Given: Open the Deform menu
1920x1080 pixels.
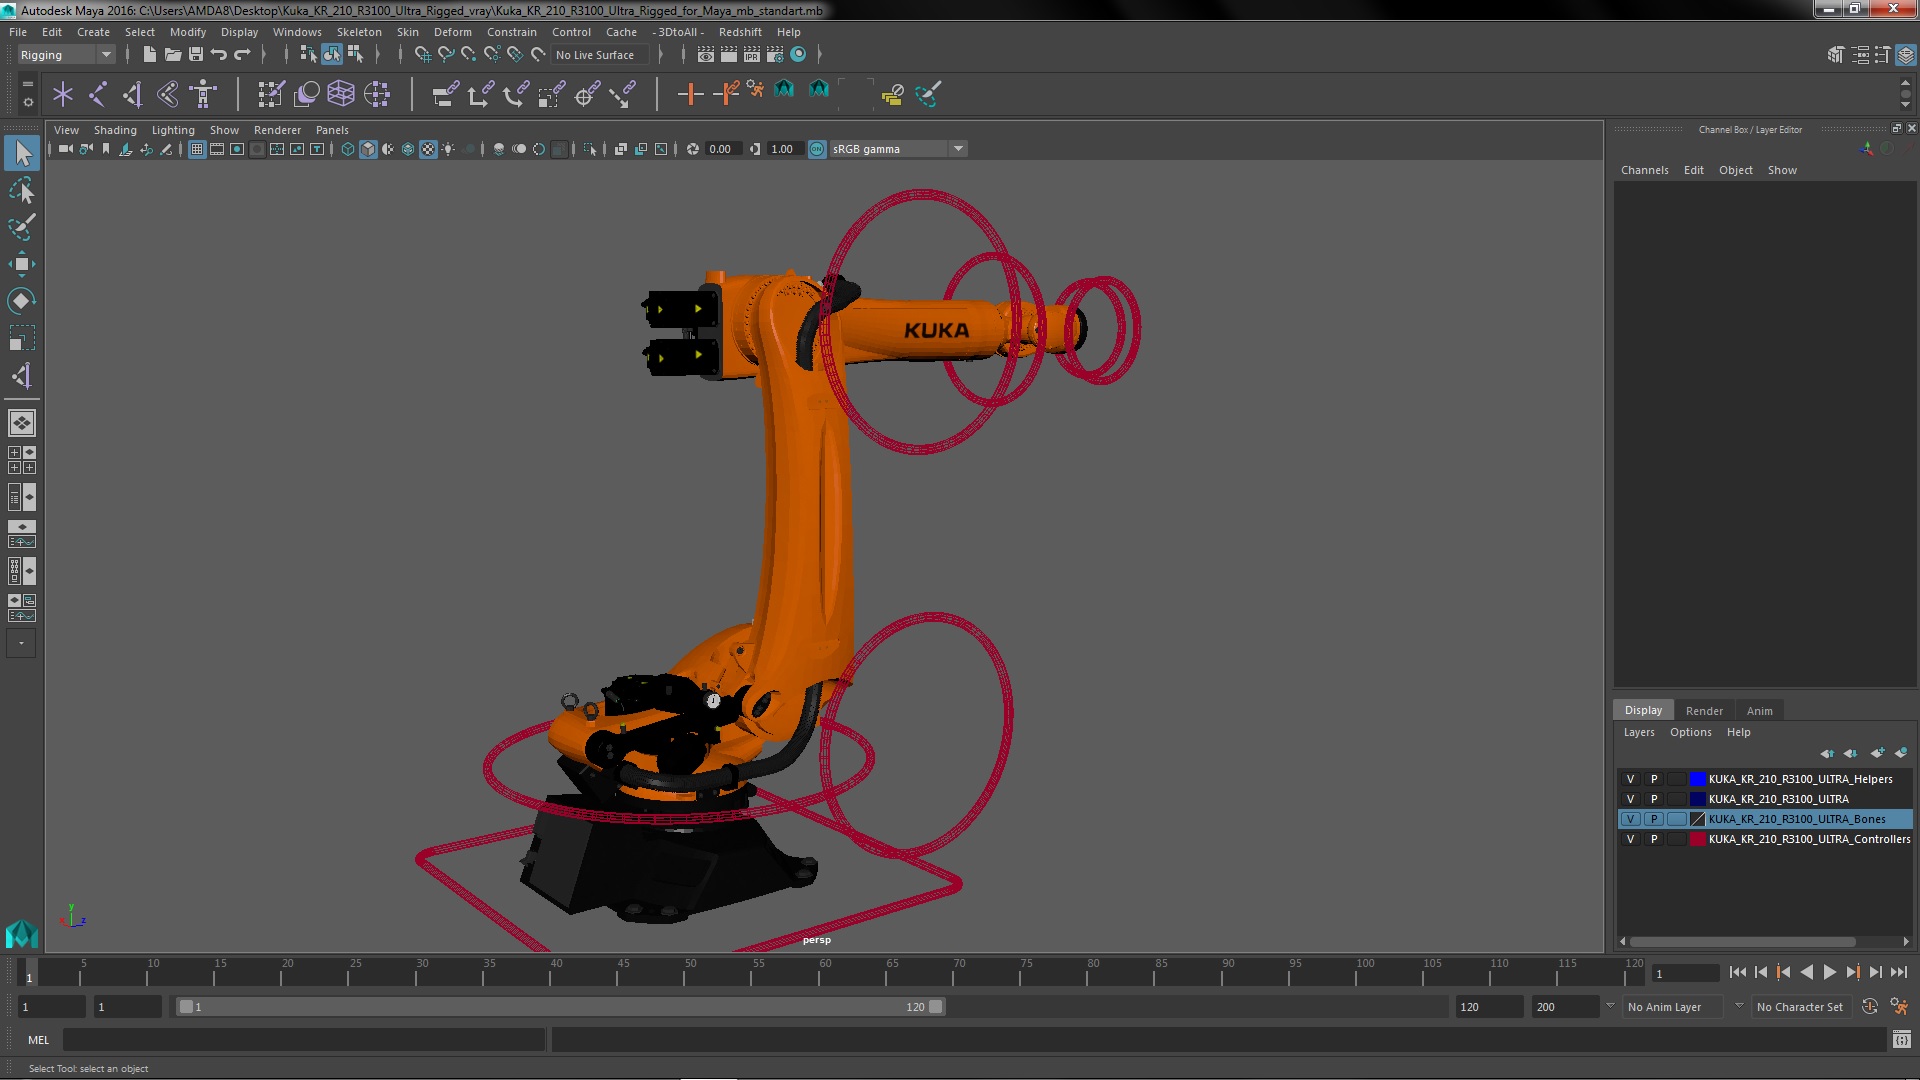Looking at the screenshot, I should tap(452, 32).
